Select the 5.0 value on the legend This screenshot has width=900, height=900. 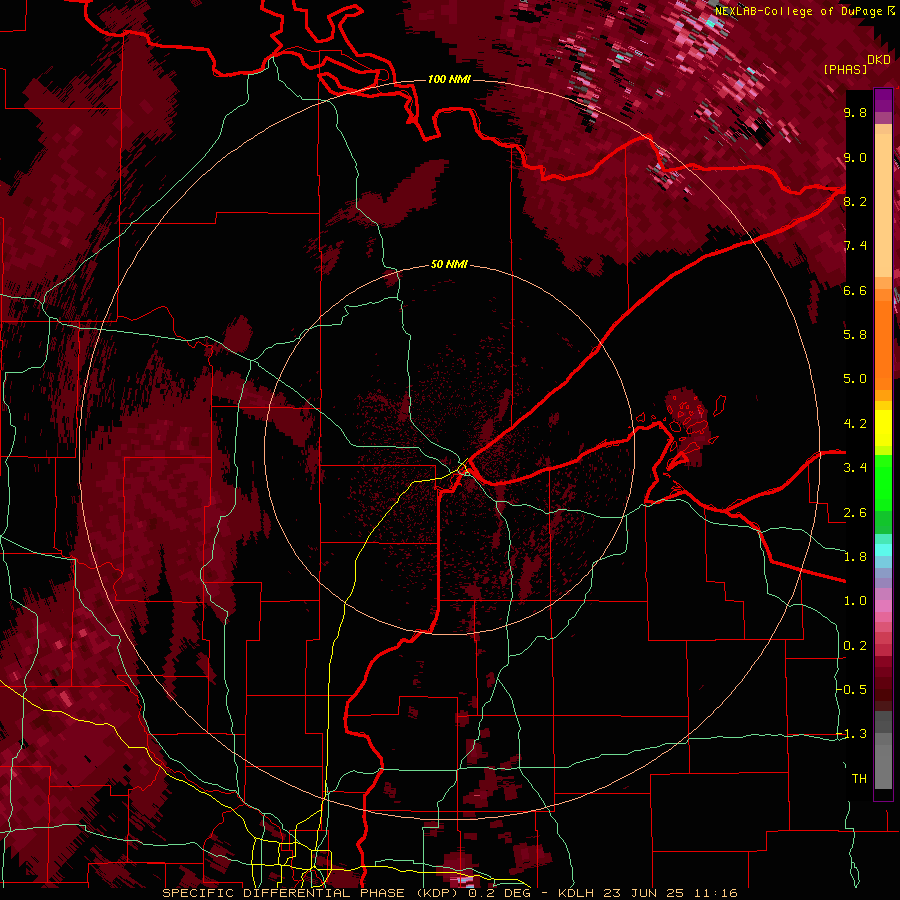point(855,379)
